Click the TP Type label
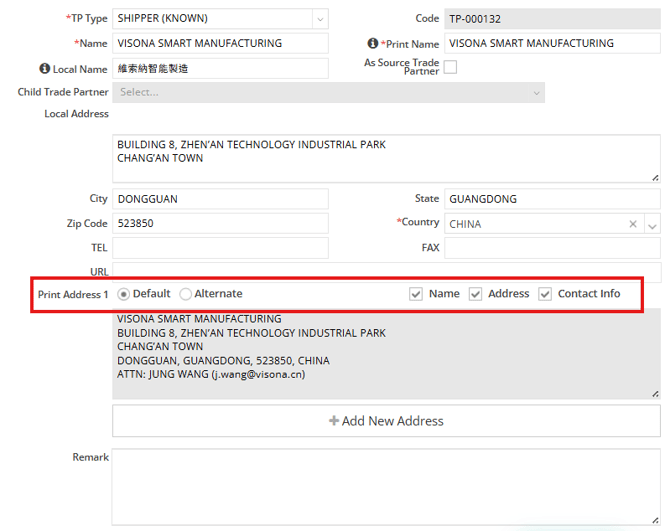 click(86, 19)
